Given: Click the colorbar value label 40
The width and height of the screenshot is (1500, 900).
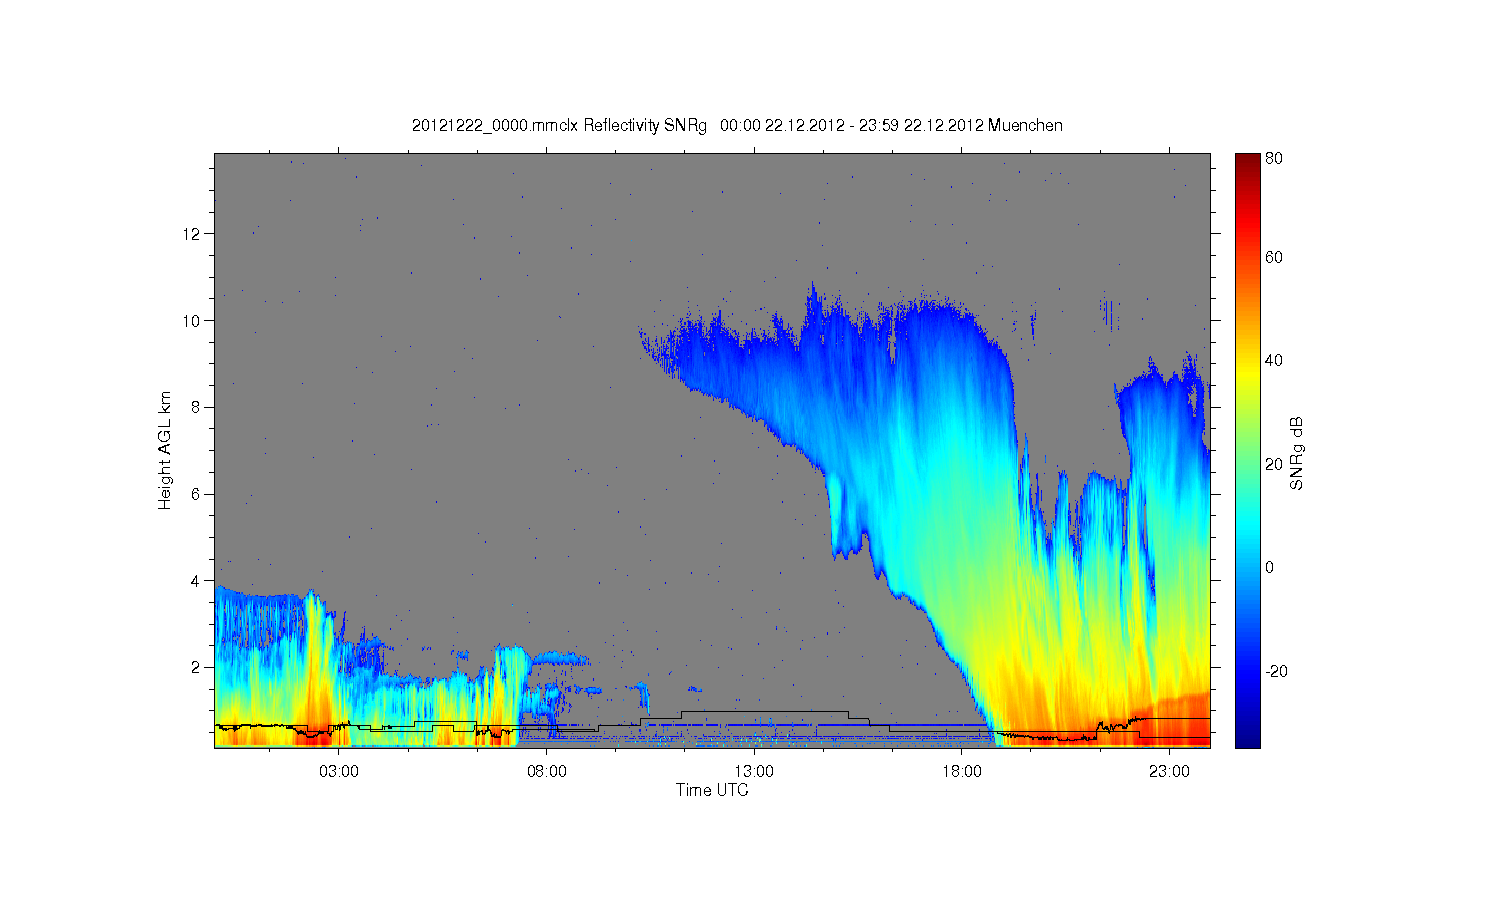Looking at the screenshot, I should [x=1274, y=361].
